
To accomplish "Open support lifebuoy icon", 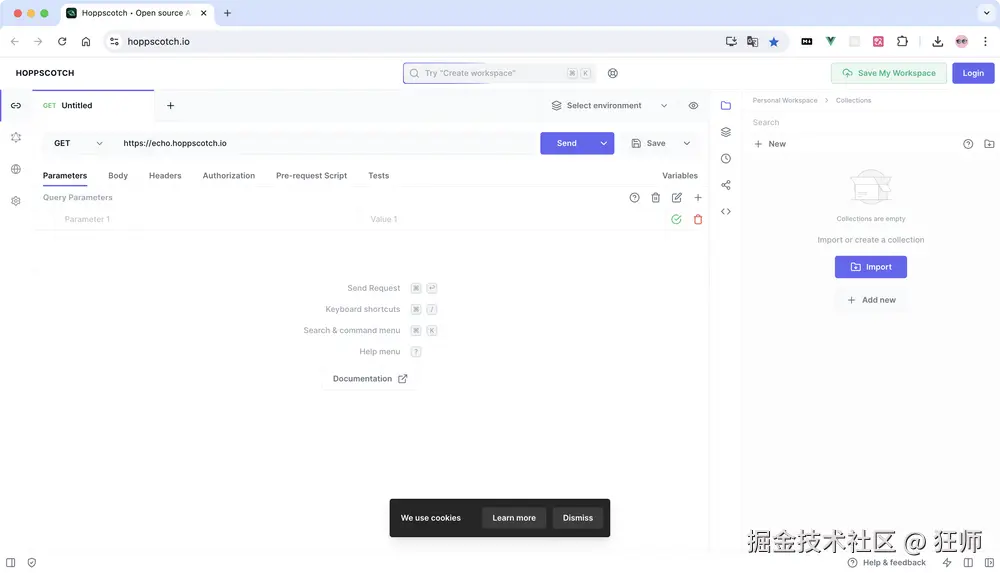I will pos(613,73).
